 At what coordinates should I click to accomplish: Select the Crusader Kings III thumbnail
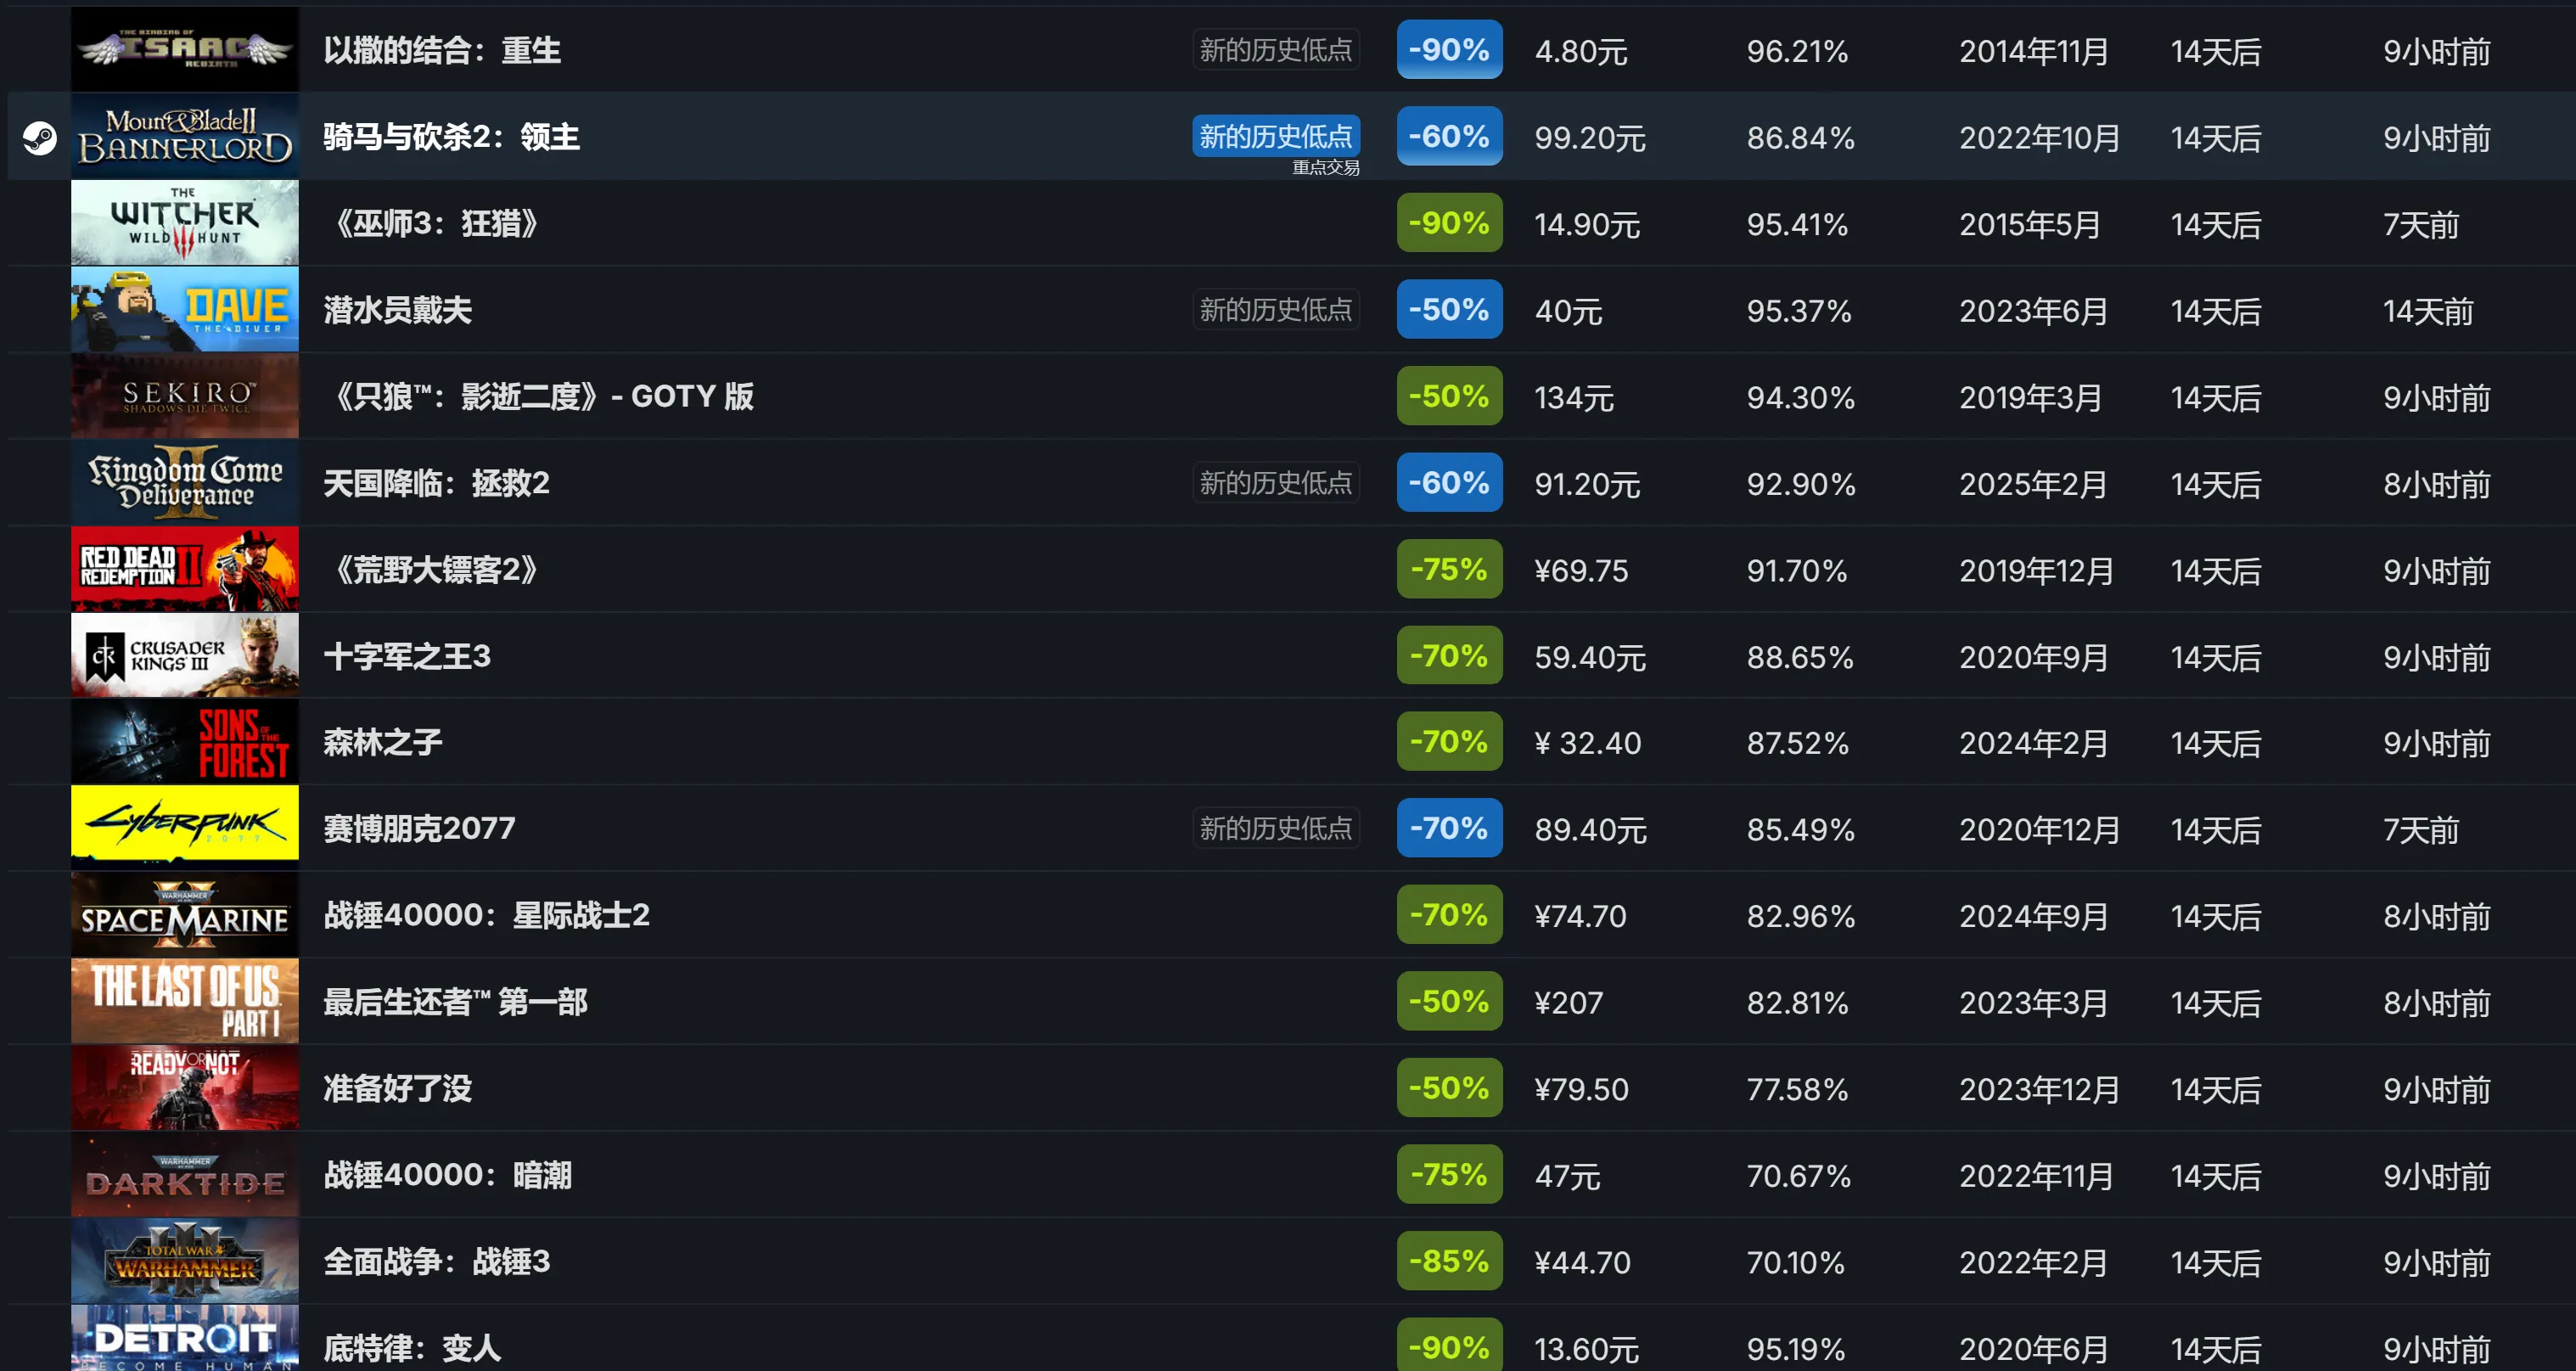185,655
